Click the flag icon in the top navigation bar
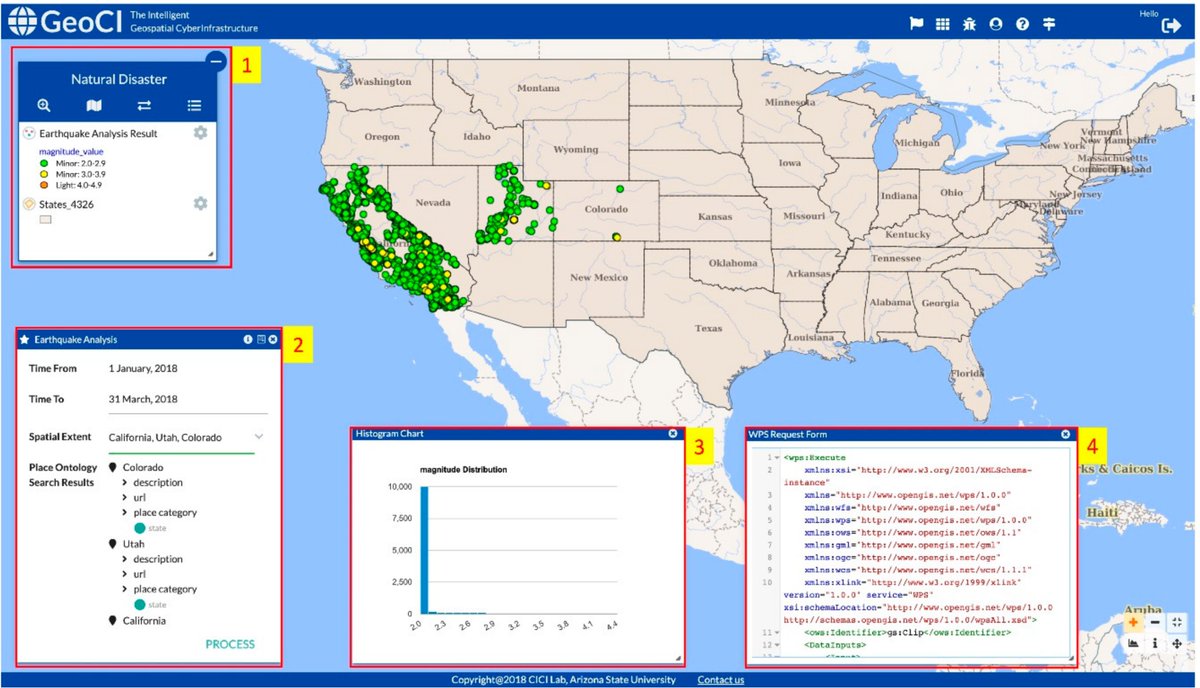1200x688 pixels. tap(916, 23)
